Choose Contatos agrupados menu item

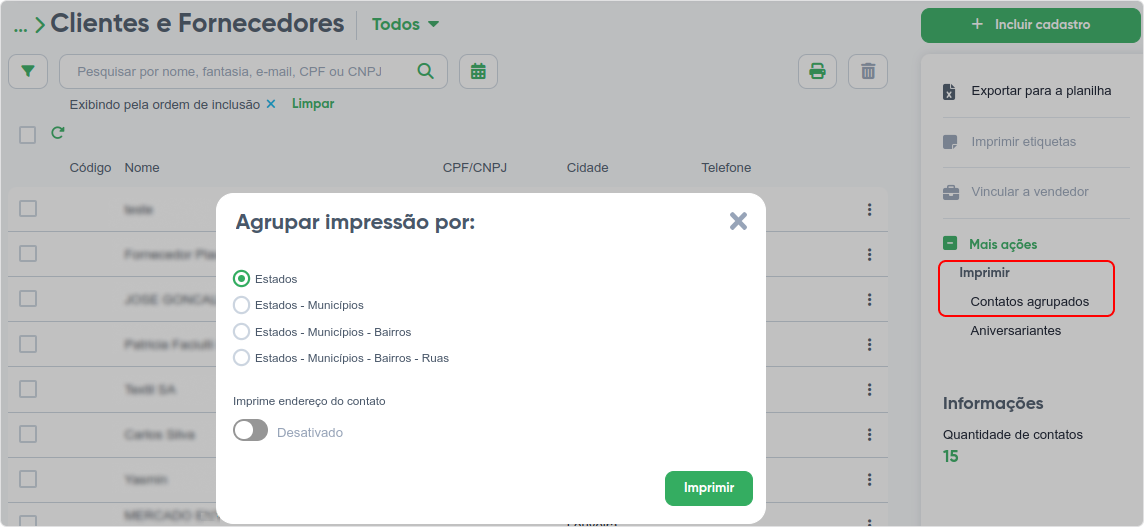tap(1029, 301)
